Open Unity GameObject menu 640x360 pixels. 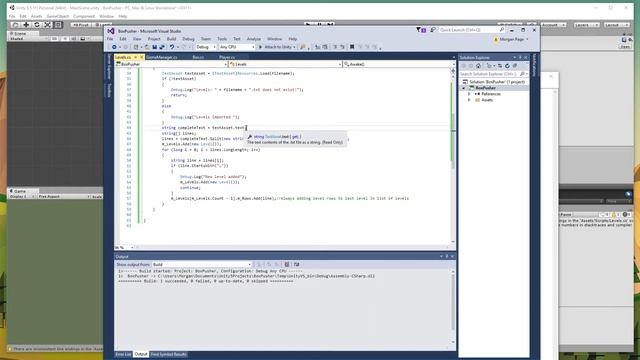58,16
